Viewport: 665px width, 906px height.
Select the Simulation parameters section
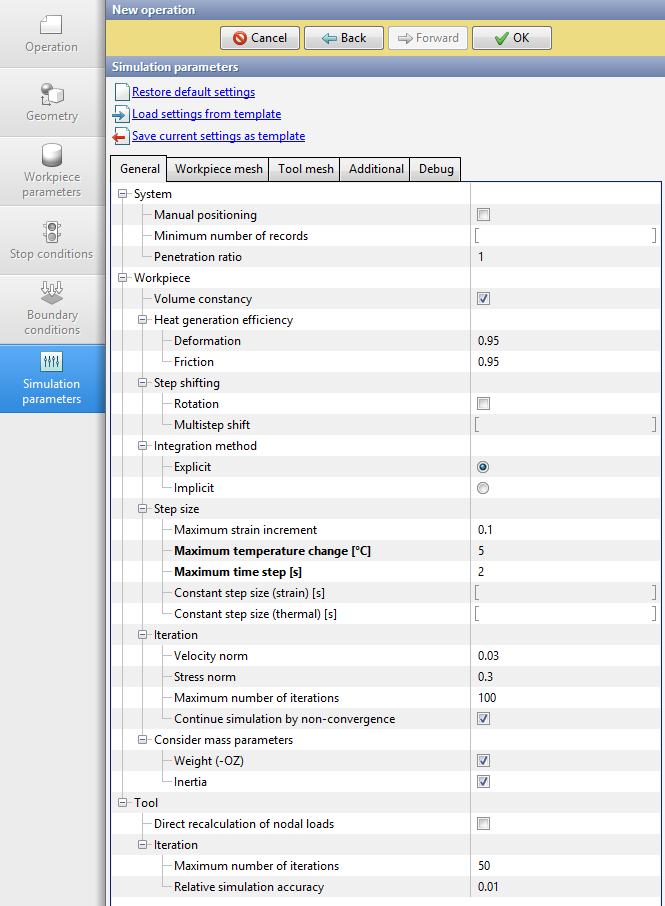pos(51,378)
